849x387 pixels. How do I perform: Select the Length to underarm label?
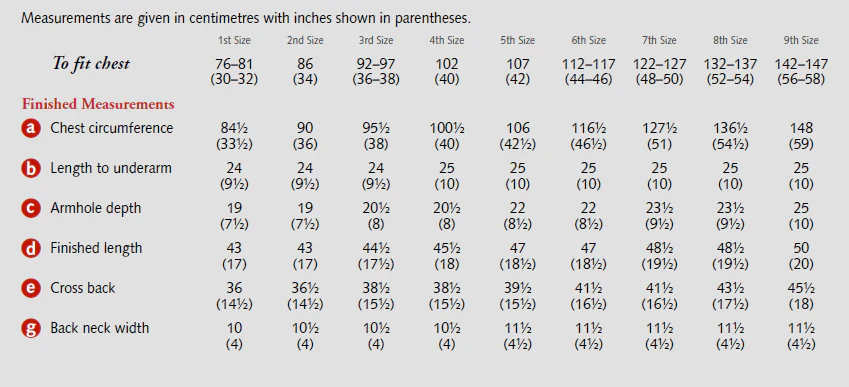(x=111, y=168)
